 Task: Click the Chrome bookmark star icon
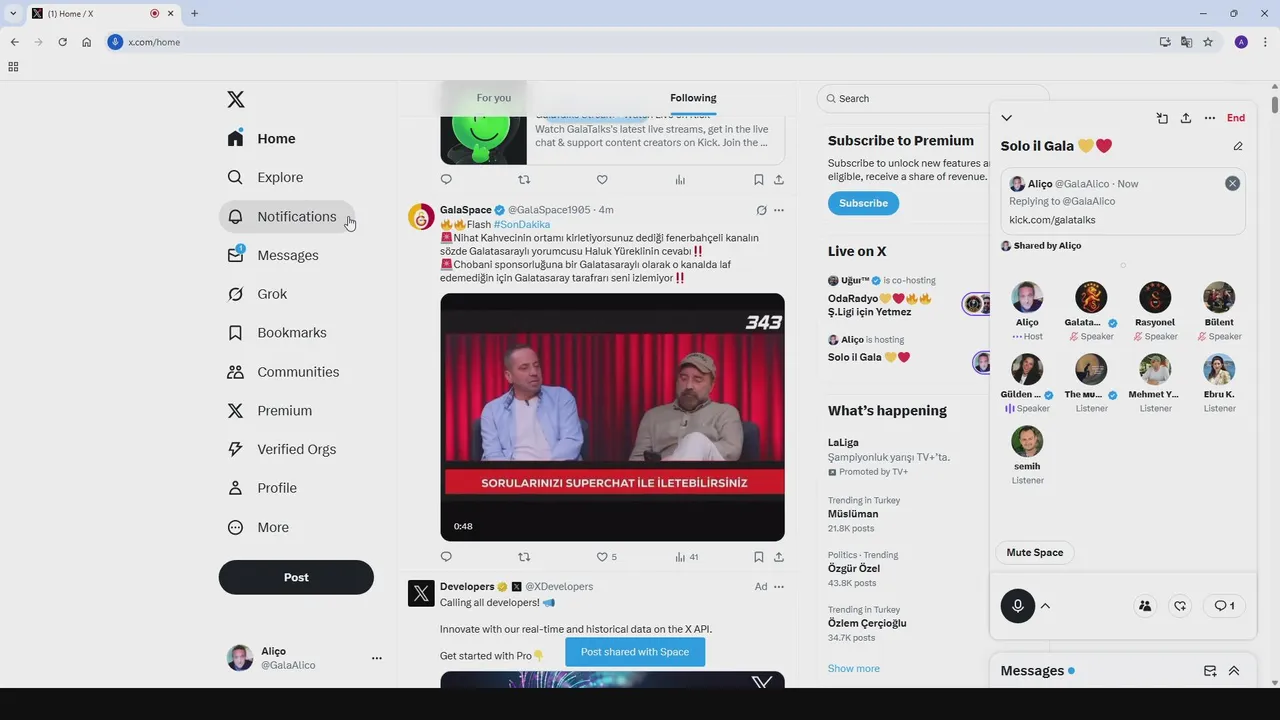click(x=1208, y=42)
